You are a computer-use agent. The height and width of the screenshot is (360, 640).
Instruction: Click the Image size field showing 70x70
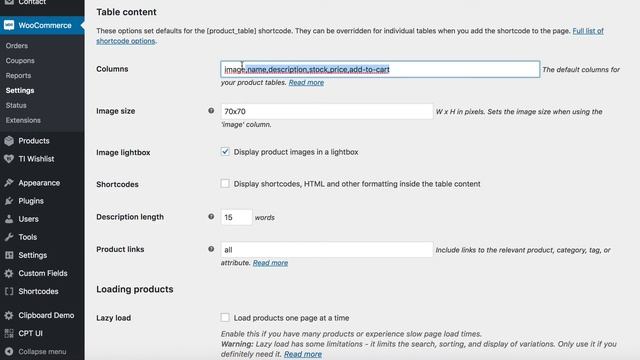point(327,111)
